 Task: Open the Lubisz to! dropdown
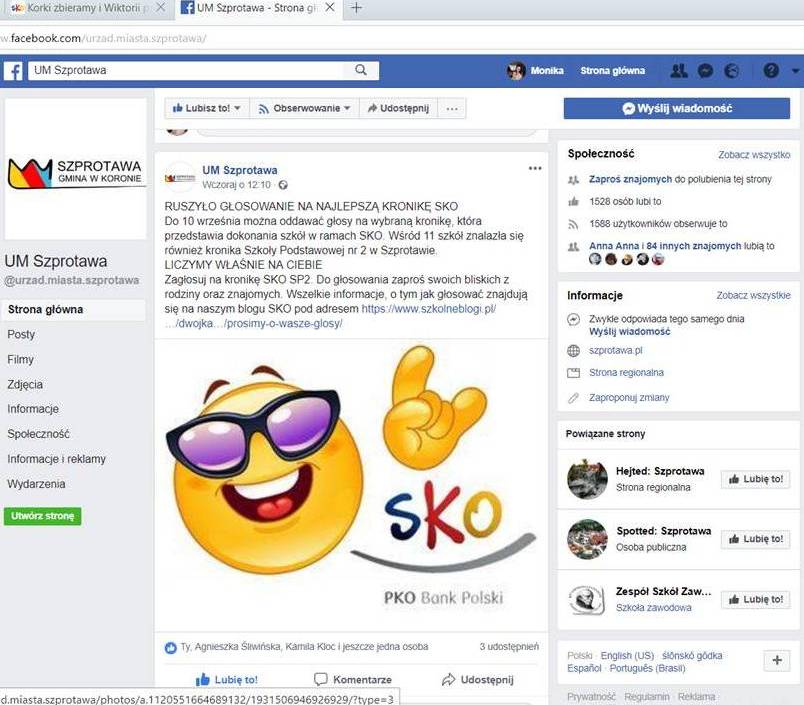(207, 108)
